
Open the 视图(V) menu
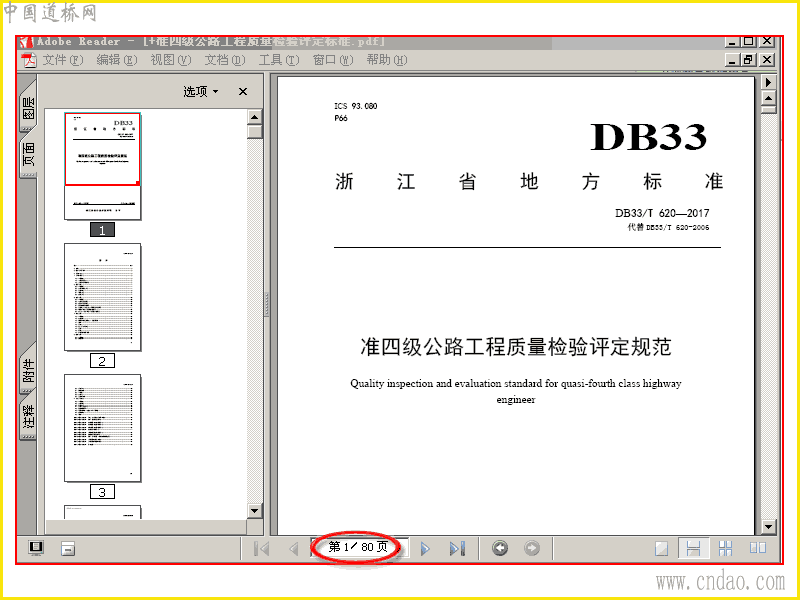pos(170,60)
